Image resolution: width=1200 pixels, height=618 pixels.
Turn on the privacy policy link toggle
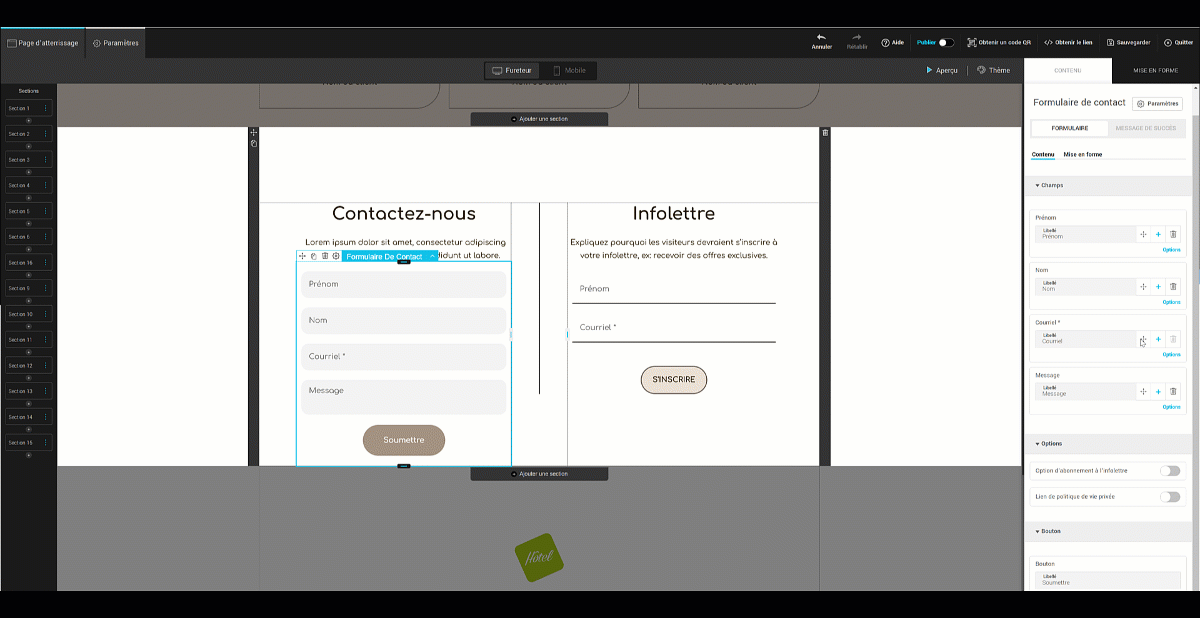point(1169,496)
